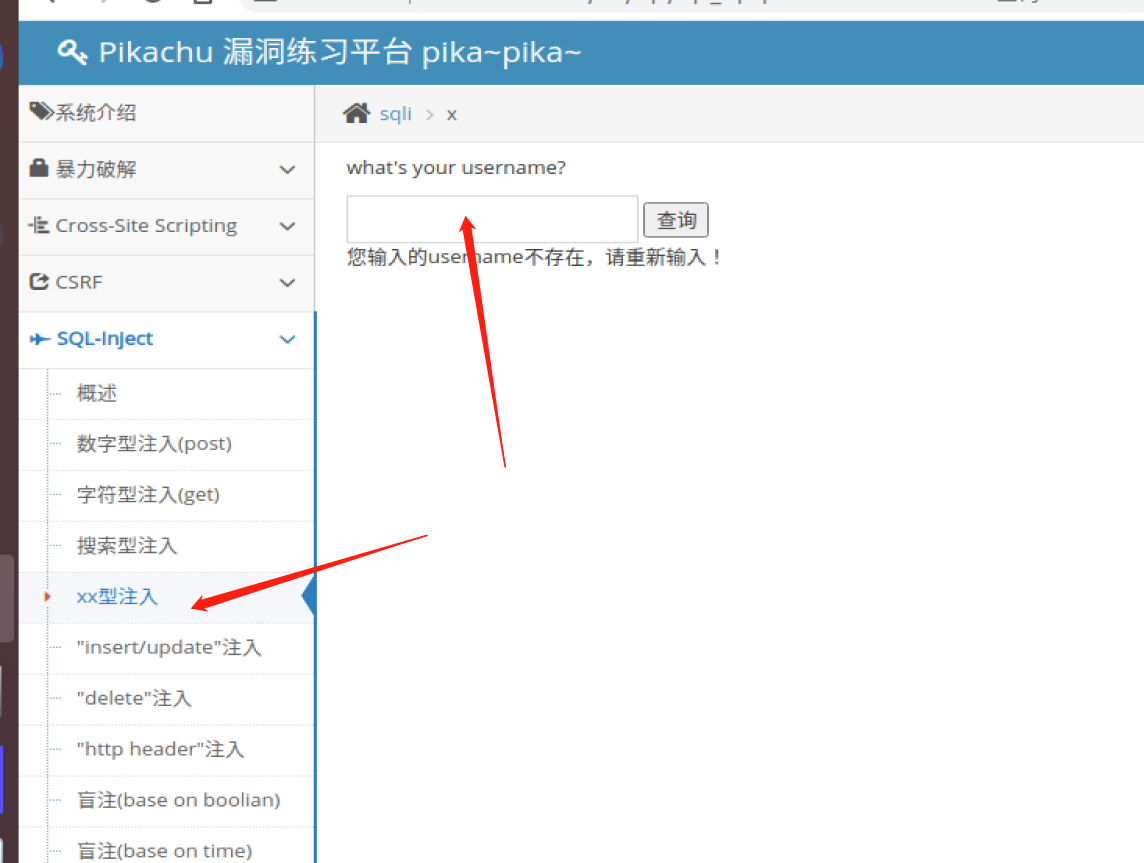Image resolution: width=1144 pixels, height=863 pixels.
Task: Open the Cross-Site Scripting menu
Action: pos(166,226)
